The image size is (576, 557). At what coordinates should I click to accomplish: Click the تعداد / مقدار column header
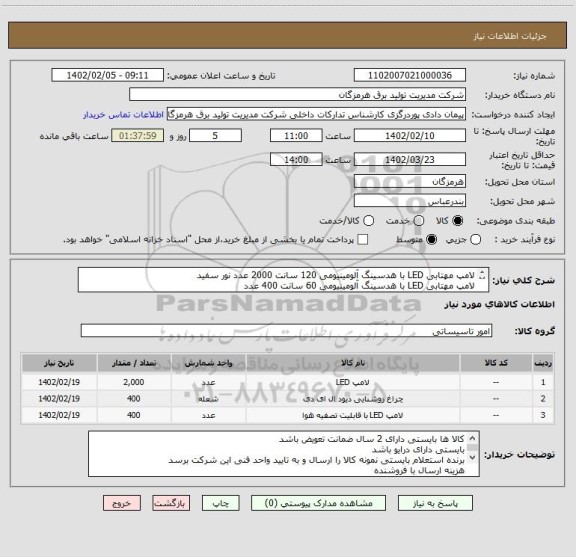134,363
